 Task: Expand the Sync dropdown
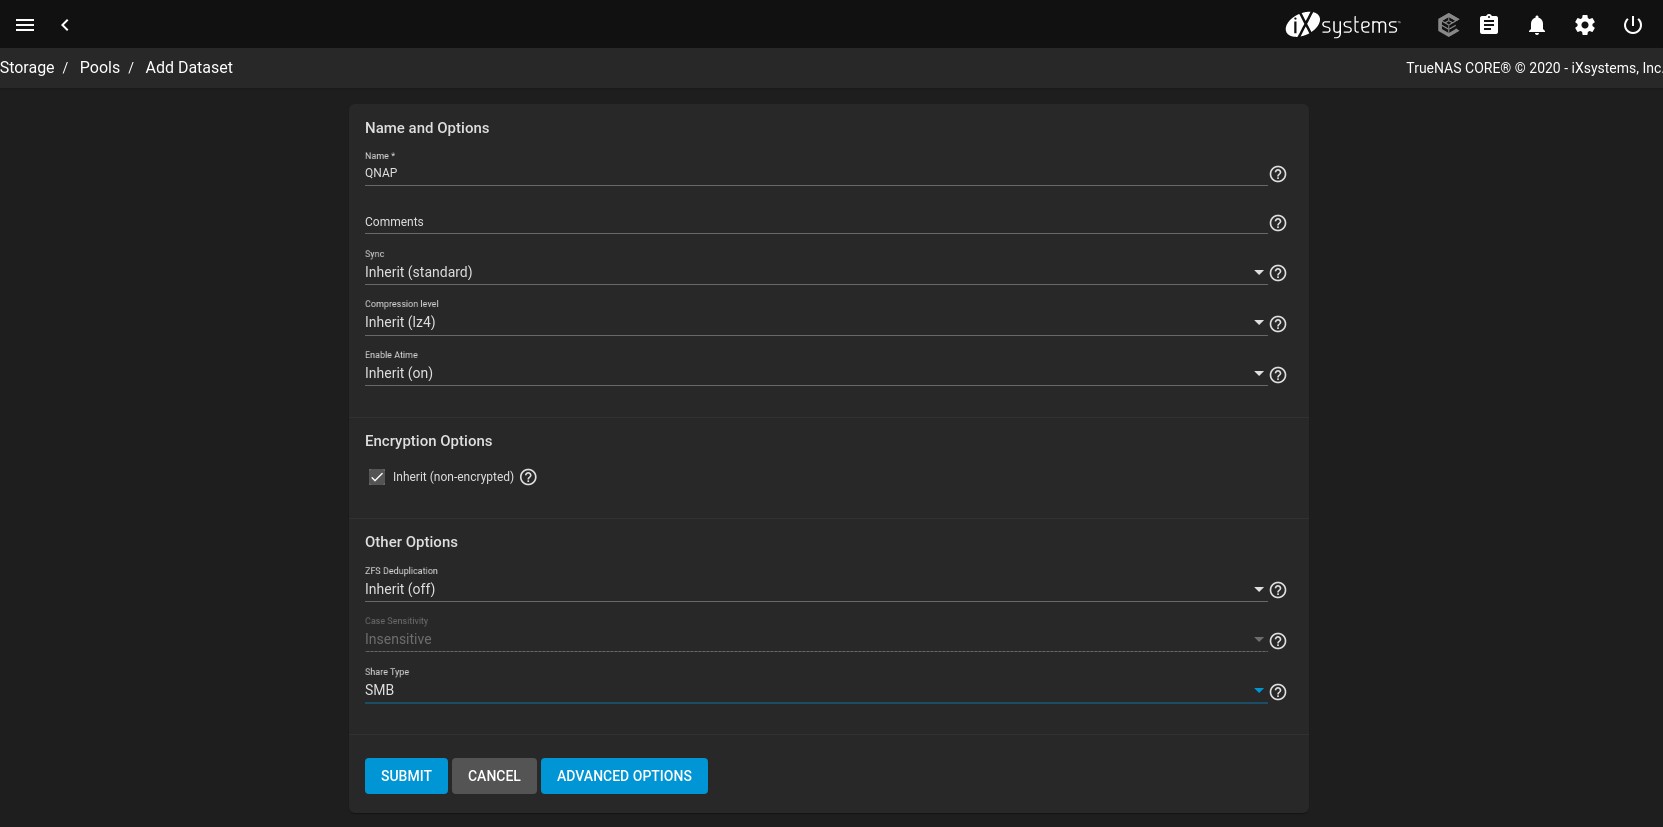tap(810, 272)
